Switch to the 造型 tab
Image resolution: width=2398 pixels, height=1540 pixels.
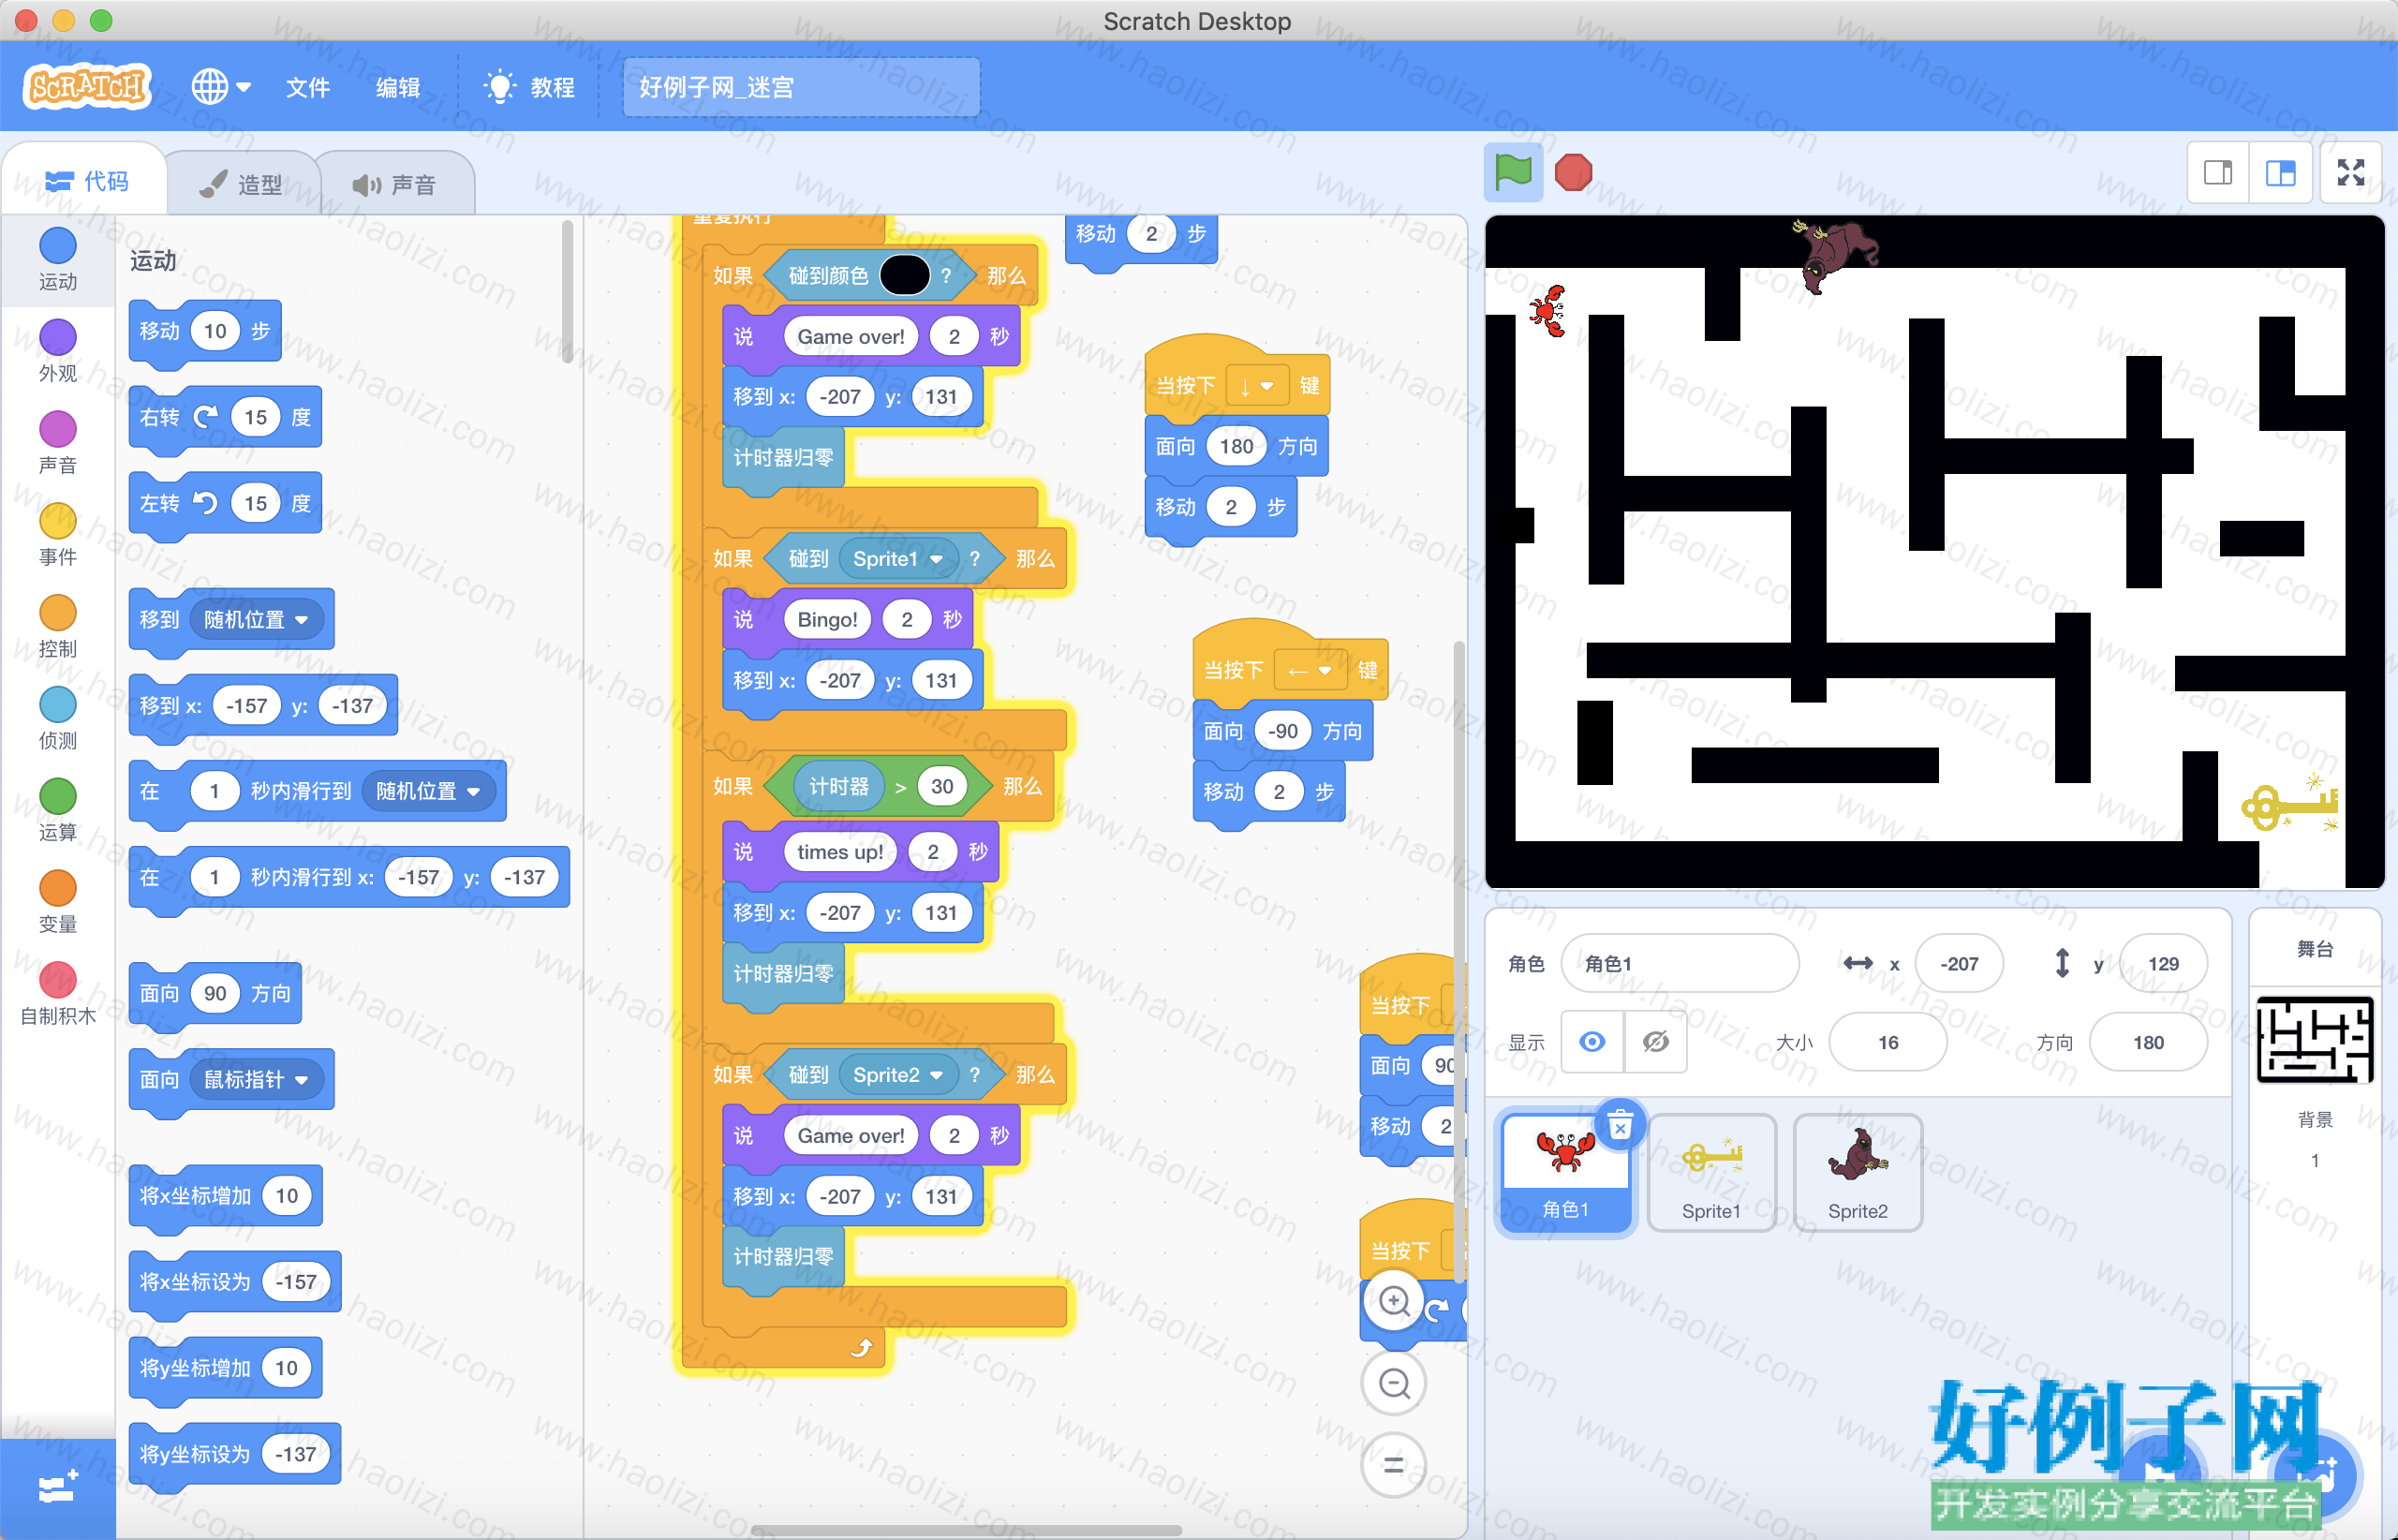[x=241, y=184]
